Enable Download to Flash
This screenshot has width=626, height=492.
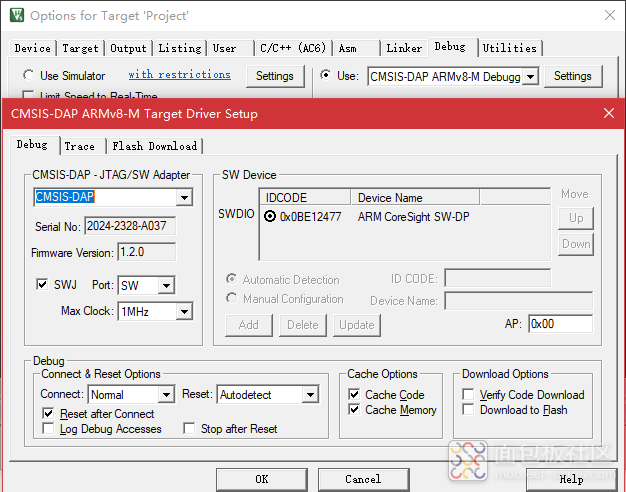pyautogui.click(x=468, y=410)
